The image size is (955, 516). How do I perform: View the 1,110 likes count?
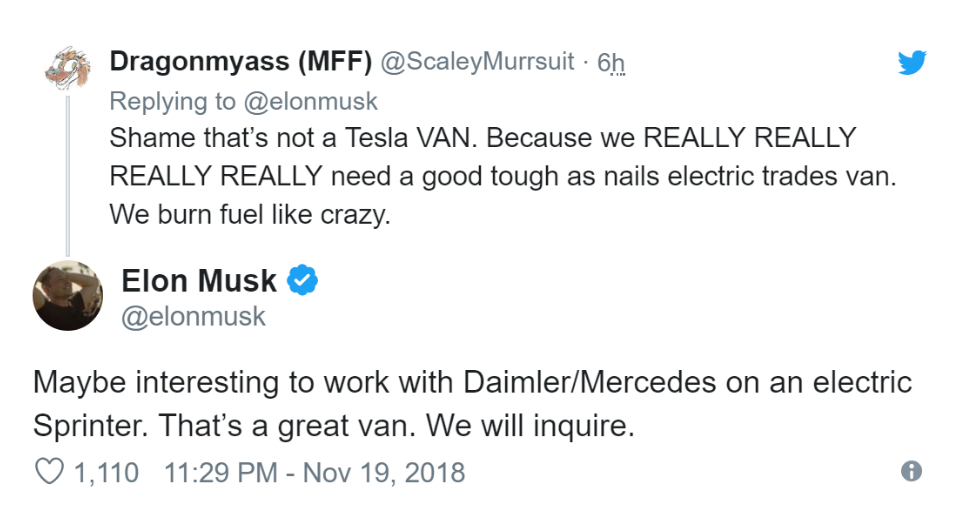[x=107, y=471]
